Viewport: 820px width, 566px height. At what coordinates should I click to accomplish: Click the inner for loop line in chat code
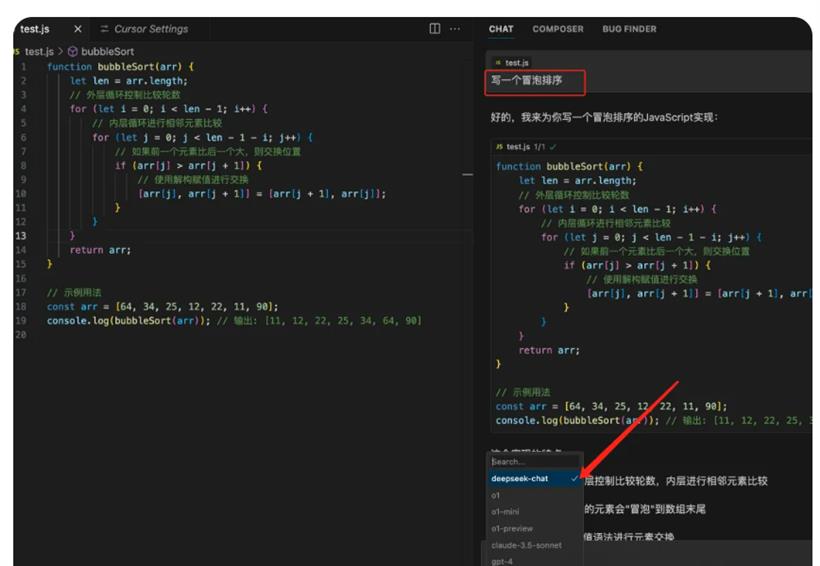click(652, 237)
